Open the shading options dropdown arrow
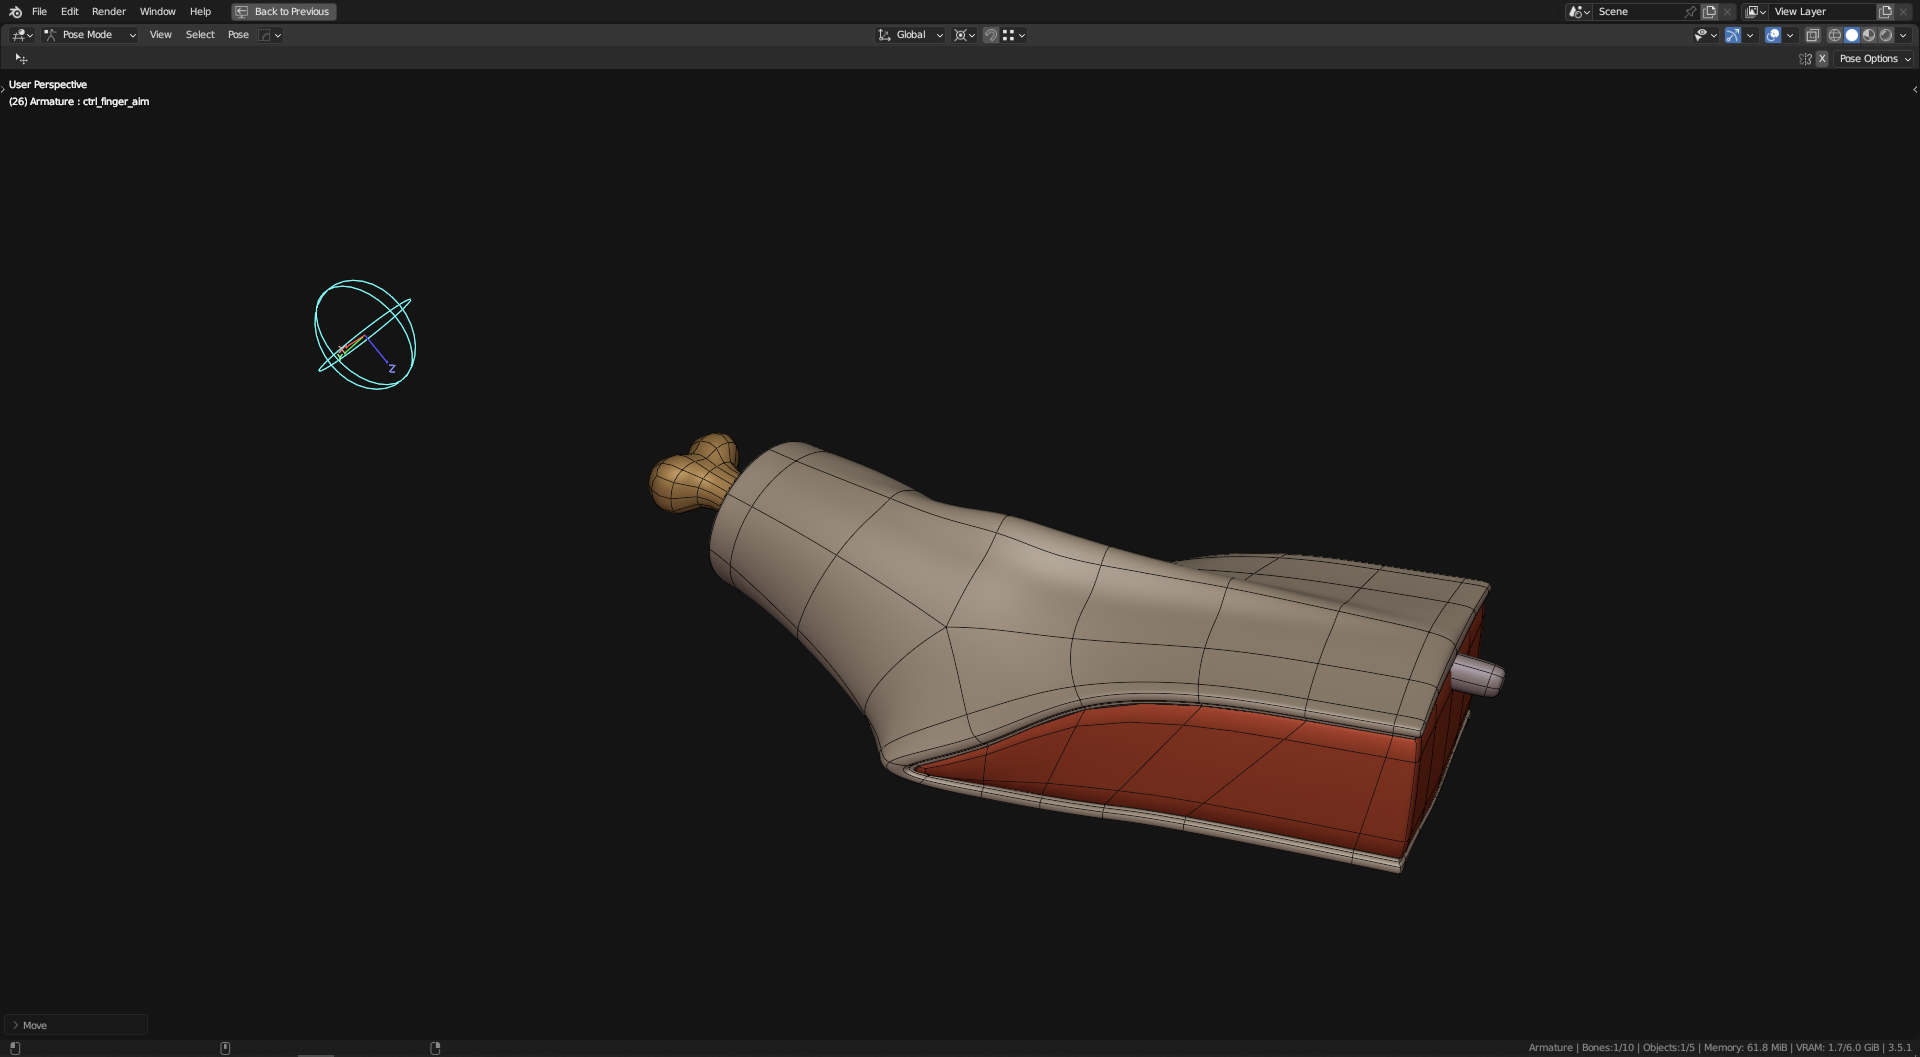Screen dimensions: 1920x1057 click(1903, 35)
